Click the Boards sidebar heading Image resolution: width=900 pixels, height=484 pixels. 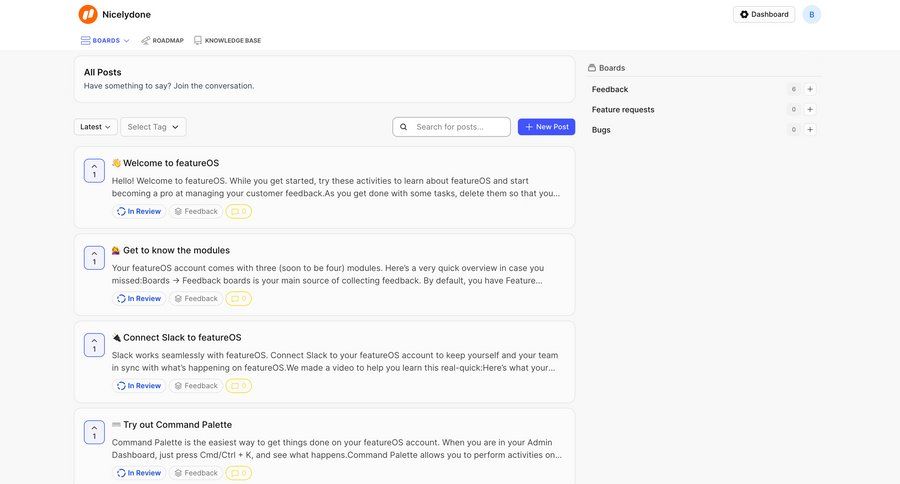pos(607,68)
